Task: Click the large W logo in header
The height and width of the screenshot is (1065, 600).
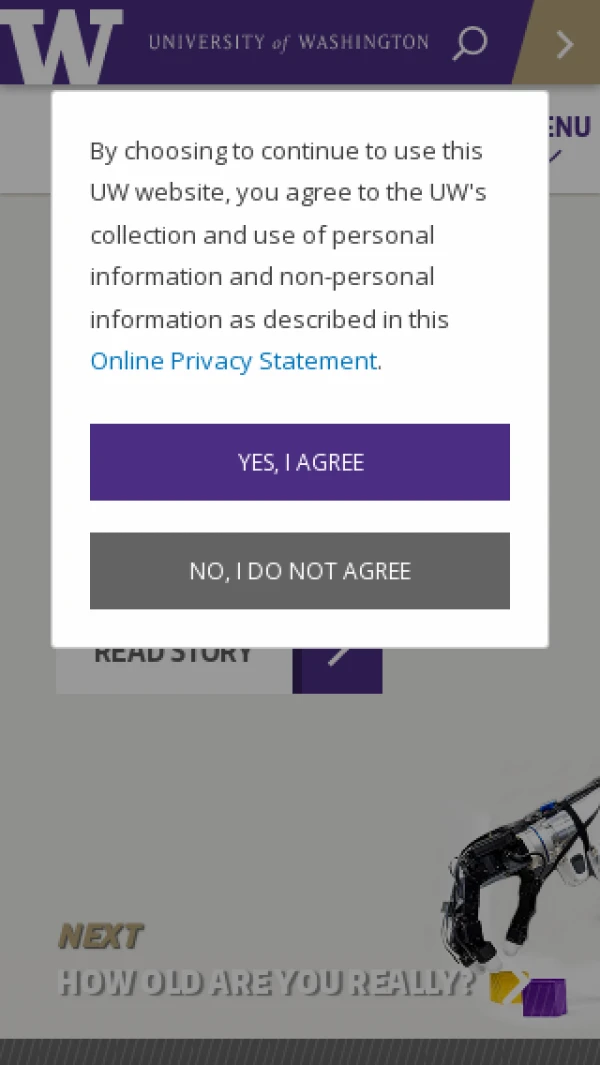Action: [62, 45]
